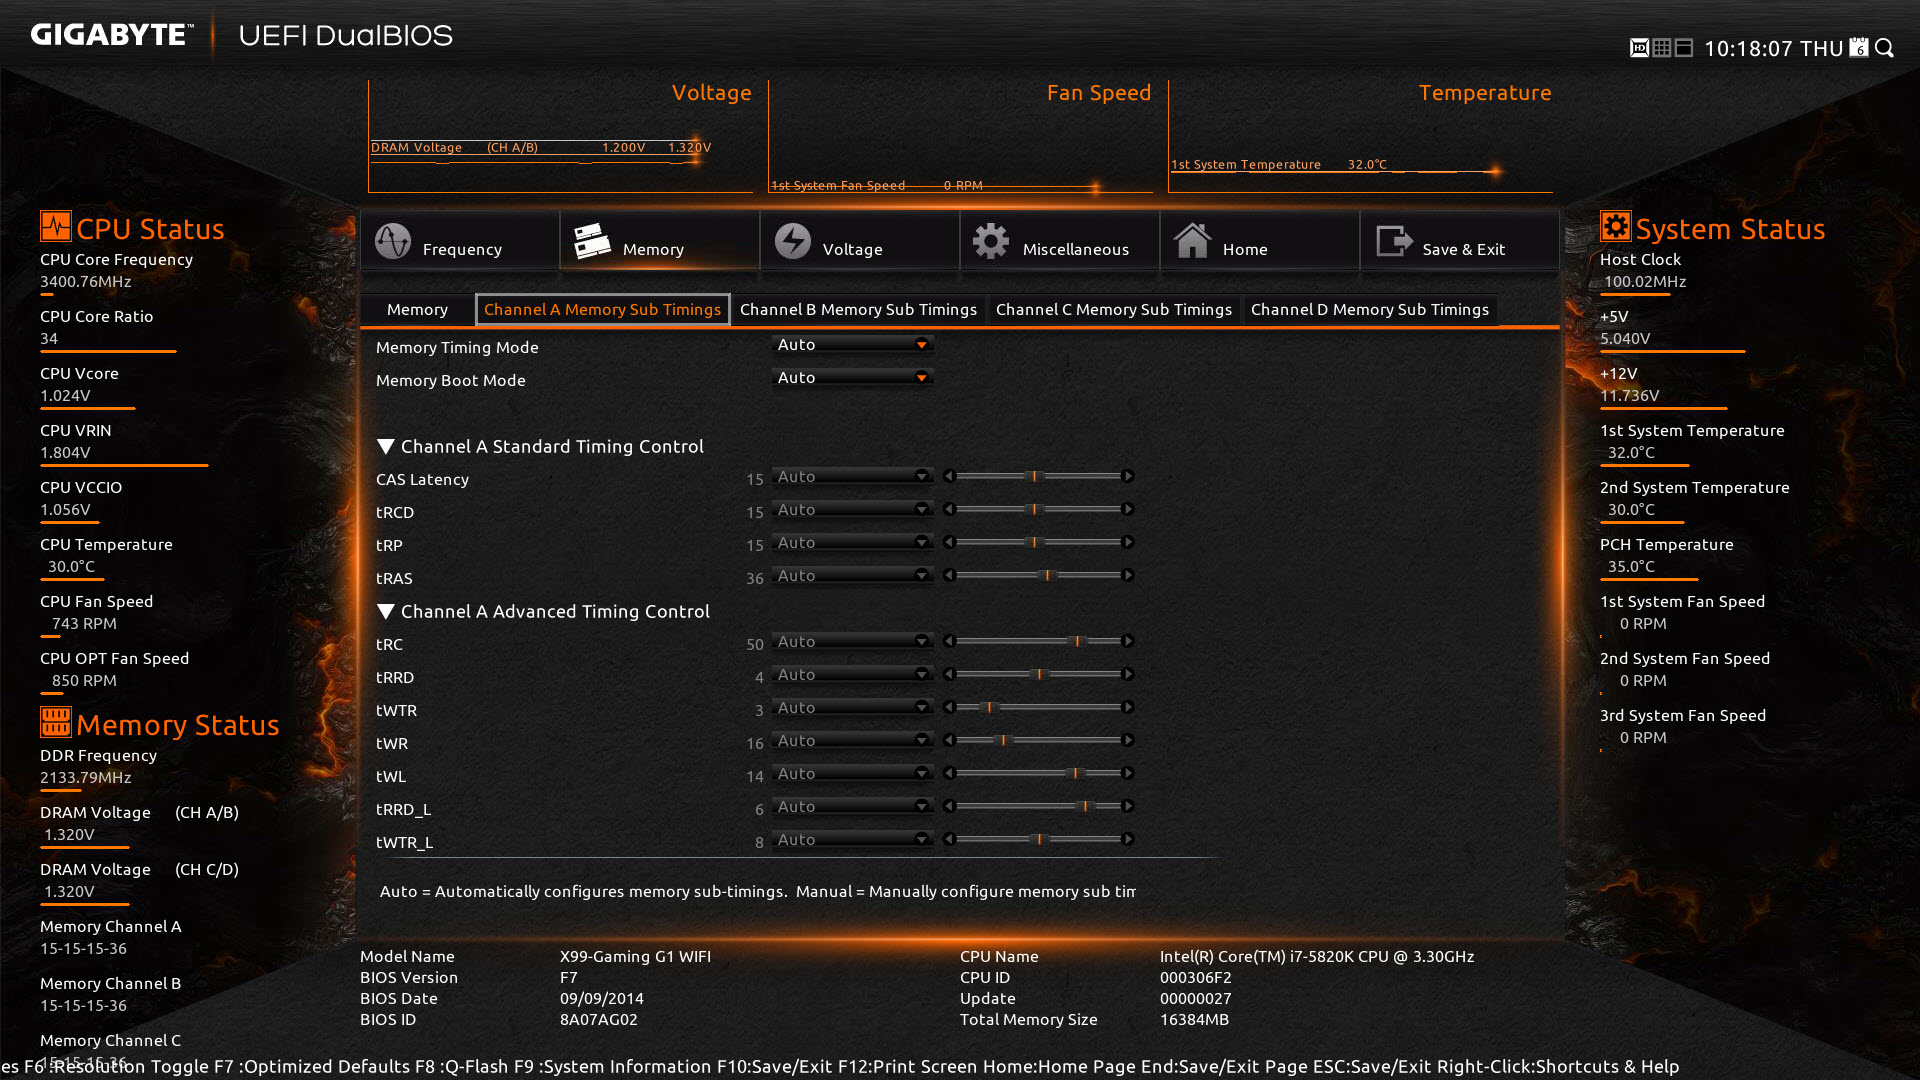Click the 'X99-Gaming G1 WIFI' model name
Screen dimensions: 1920x1080
click(635, 957)
